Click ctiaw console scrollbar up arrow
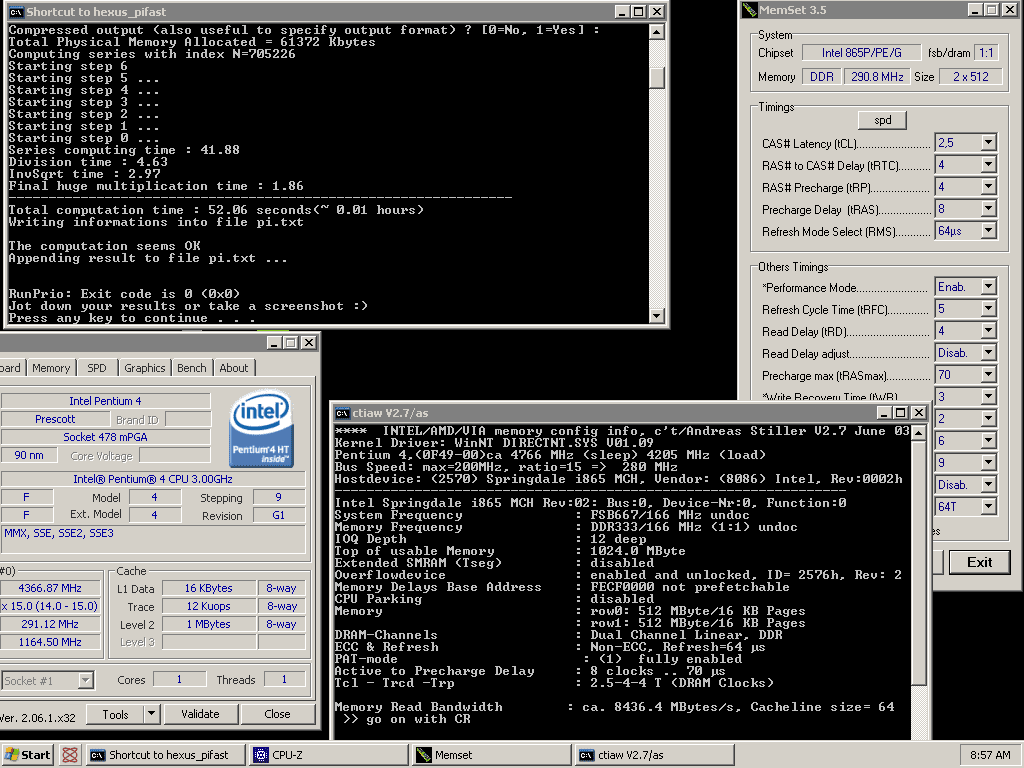This screenshot has height=768, width=1024. [x=918, y=432]
